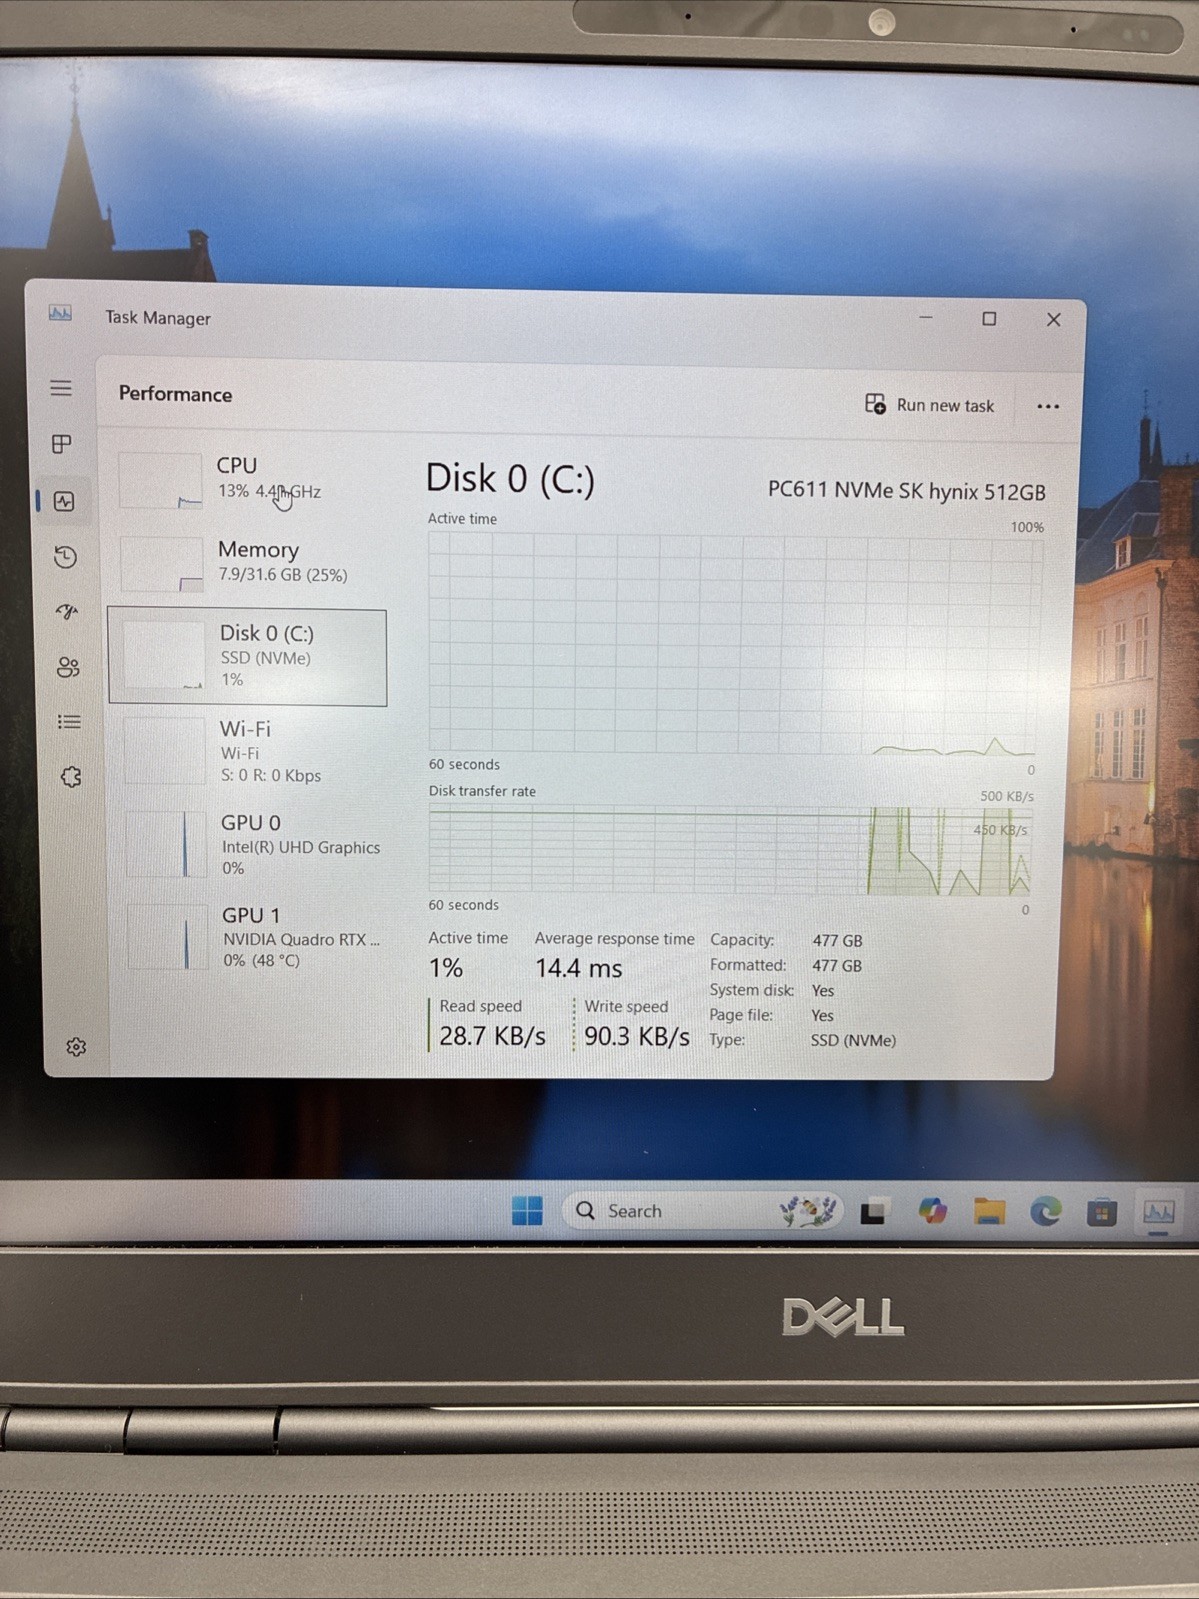This screenshot has height=1599, width=1199.
Task: Click the Disk transfer rate graph
Action: coord(731,851)
